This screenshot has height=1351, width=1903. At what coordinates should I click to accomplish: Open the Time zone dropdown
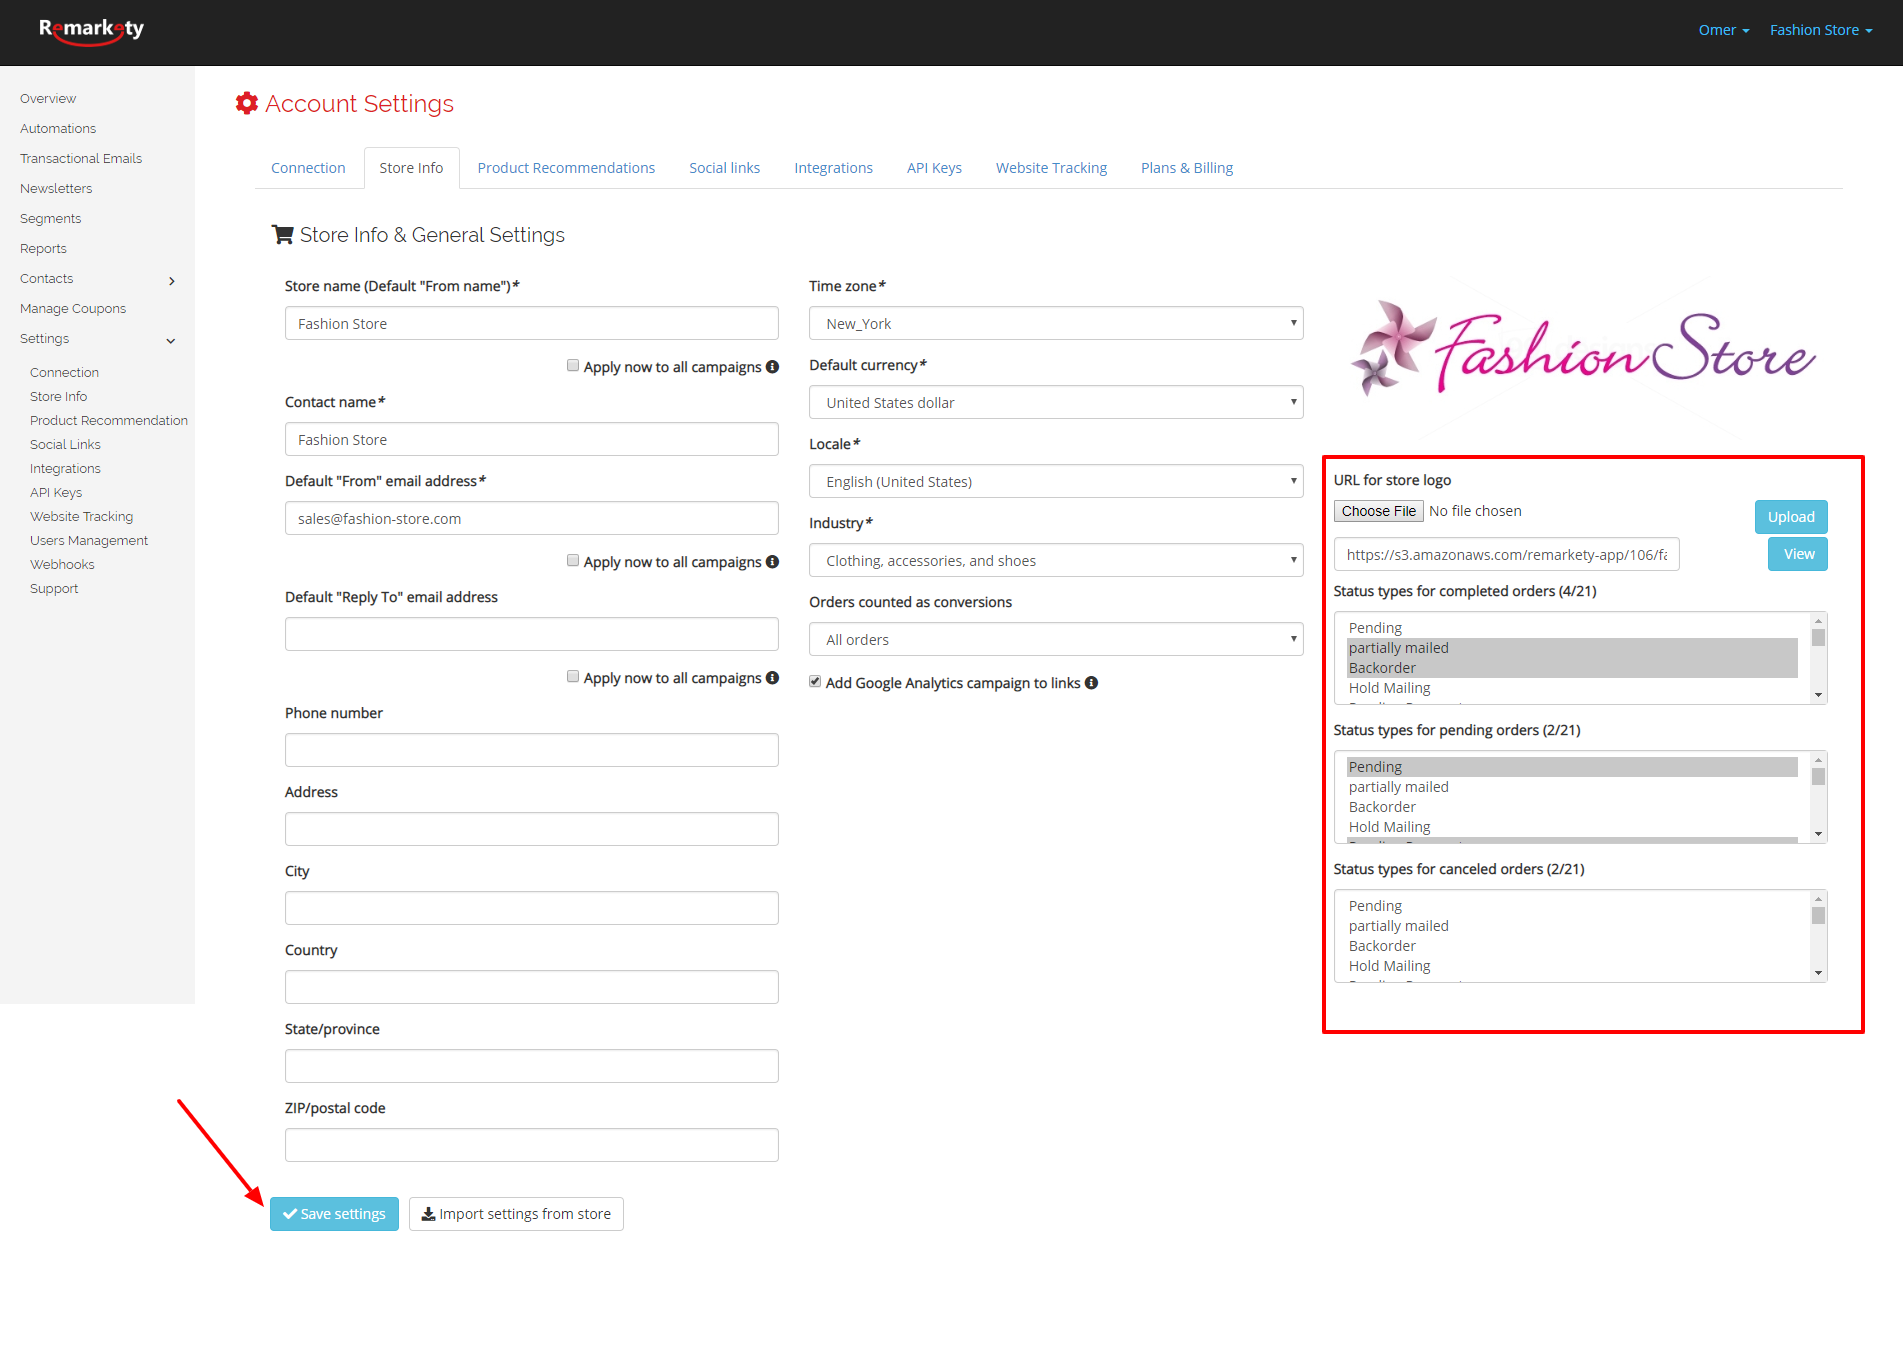click(1056, 323)
